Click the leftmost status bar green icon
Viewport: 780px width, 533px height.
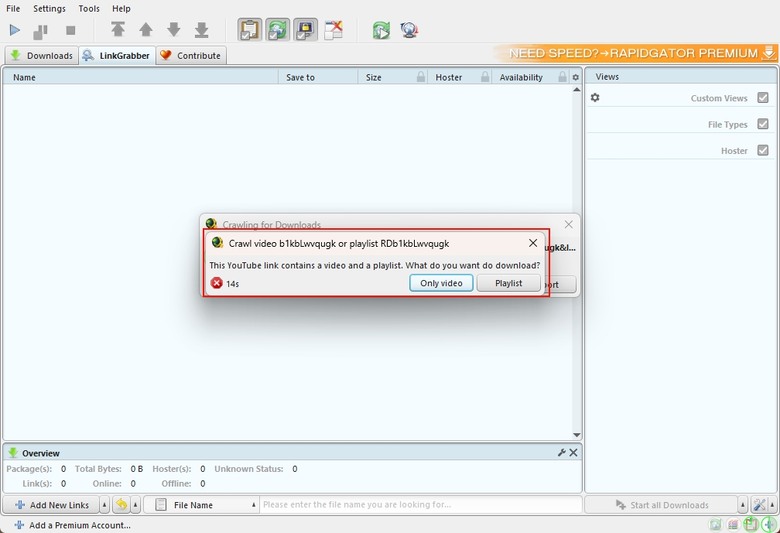coord(716,524)
